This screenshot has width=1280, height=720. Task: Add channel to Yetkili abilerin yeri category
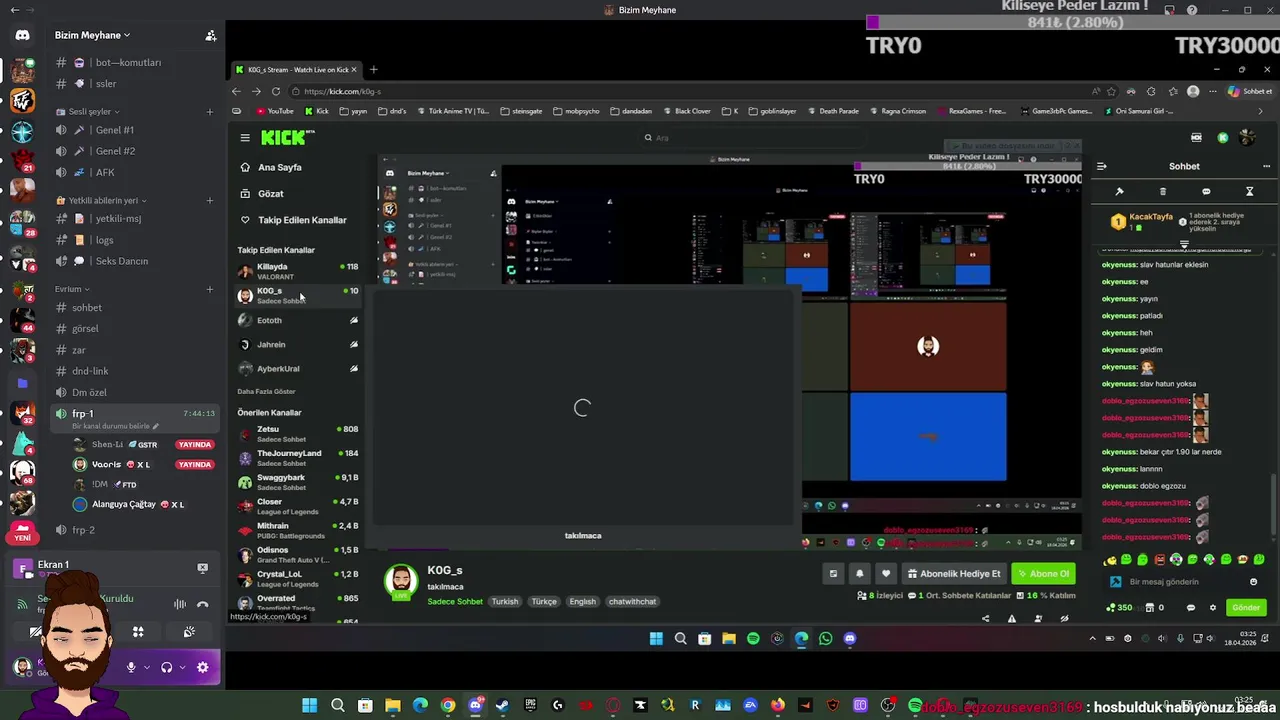coord(209,200)
